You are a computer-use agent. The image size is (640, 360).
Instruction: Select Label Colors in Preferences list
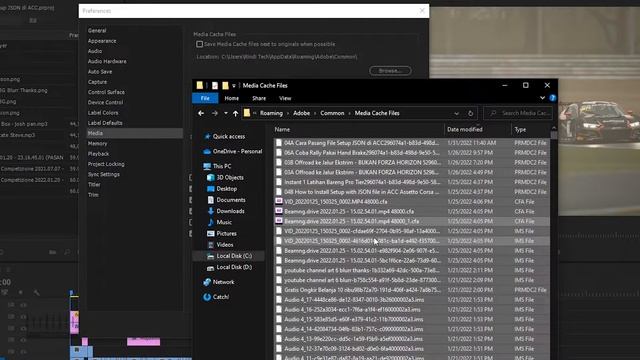point(103,113)
